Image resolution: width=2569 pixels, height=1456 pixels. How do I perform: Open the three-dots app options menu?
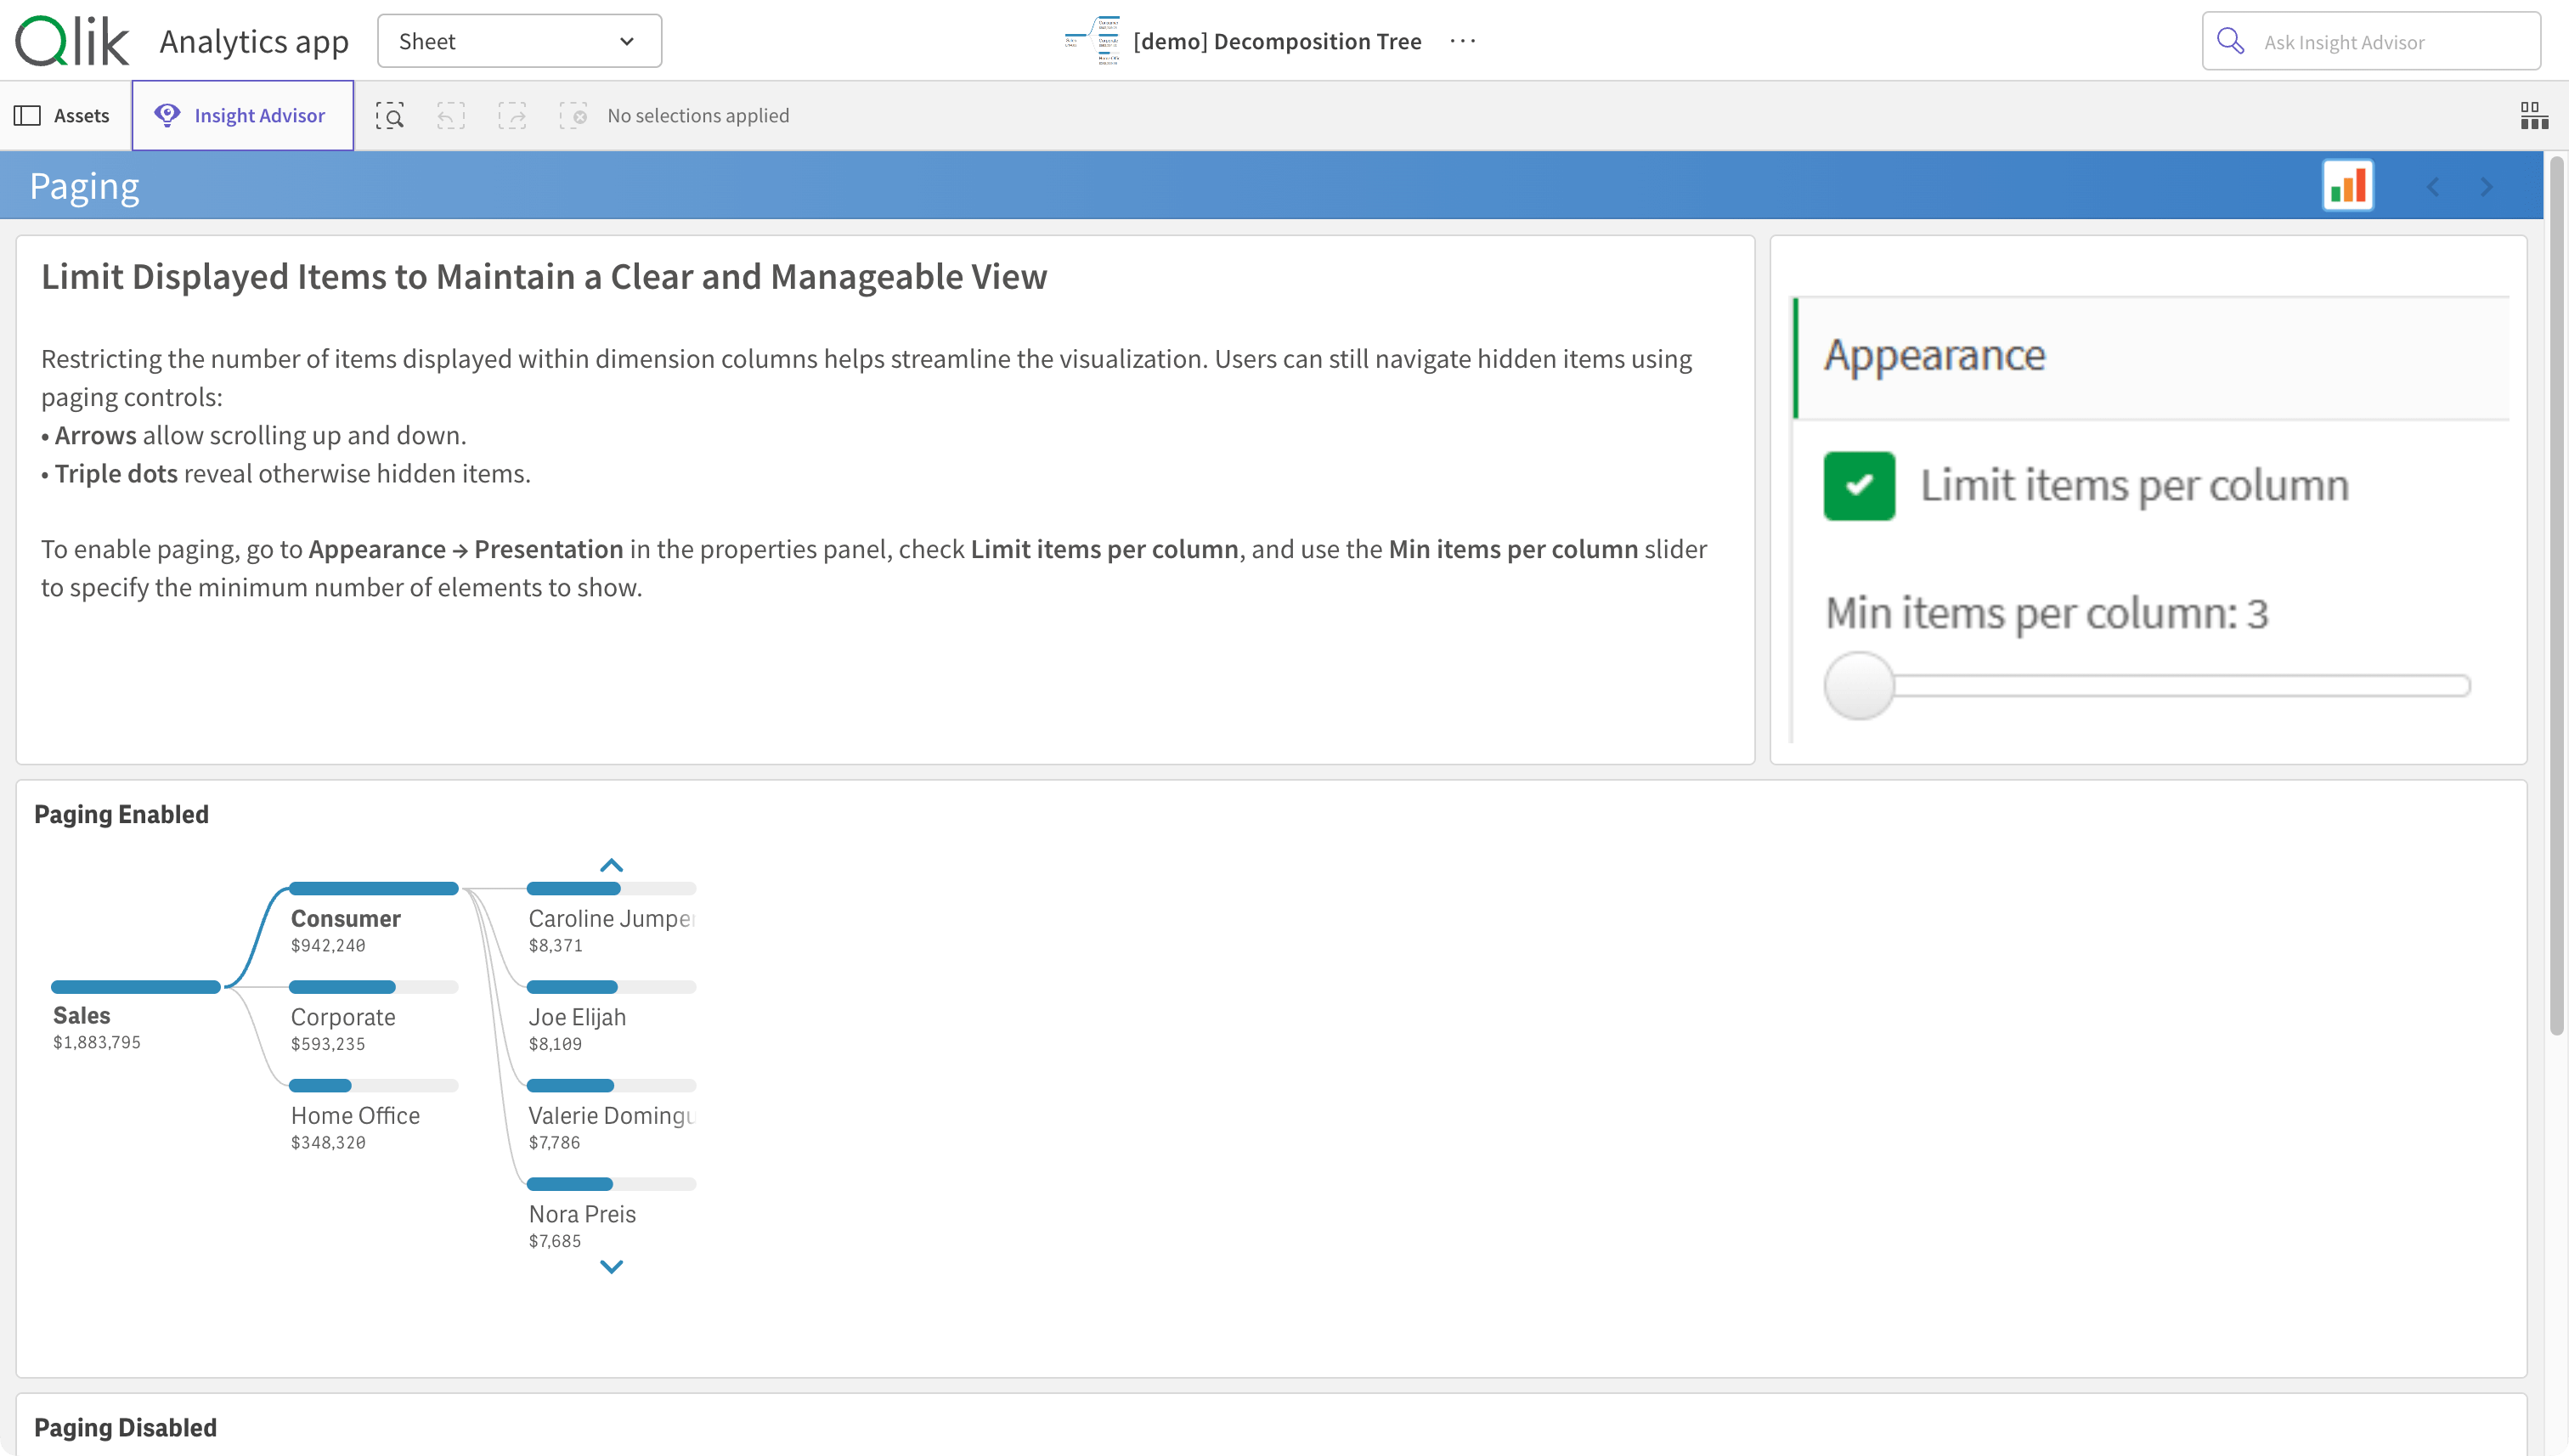click(1462, 41)
